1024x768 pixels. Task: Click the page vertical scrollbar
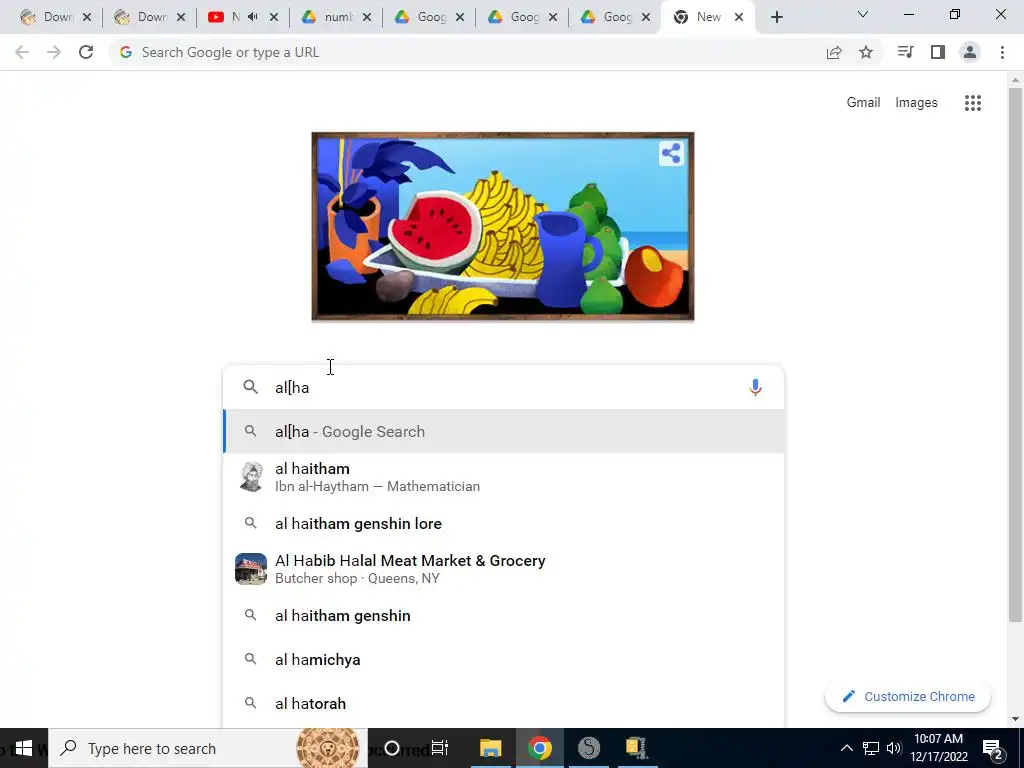coord(1015,353)
